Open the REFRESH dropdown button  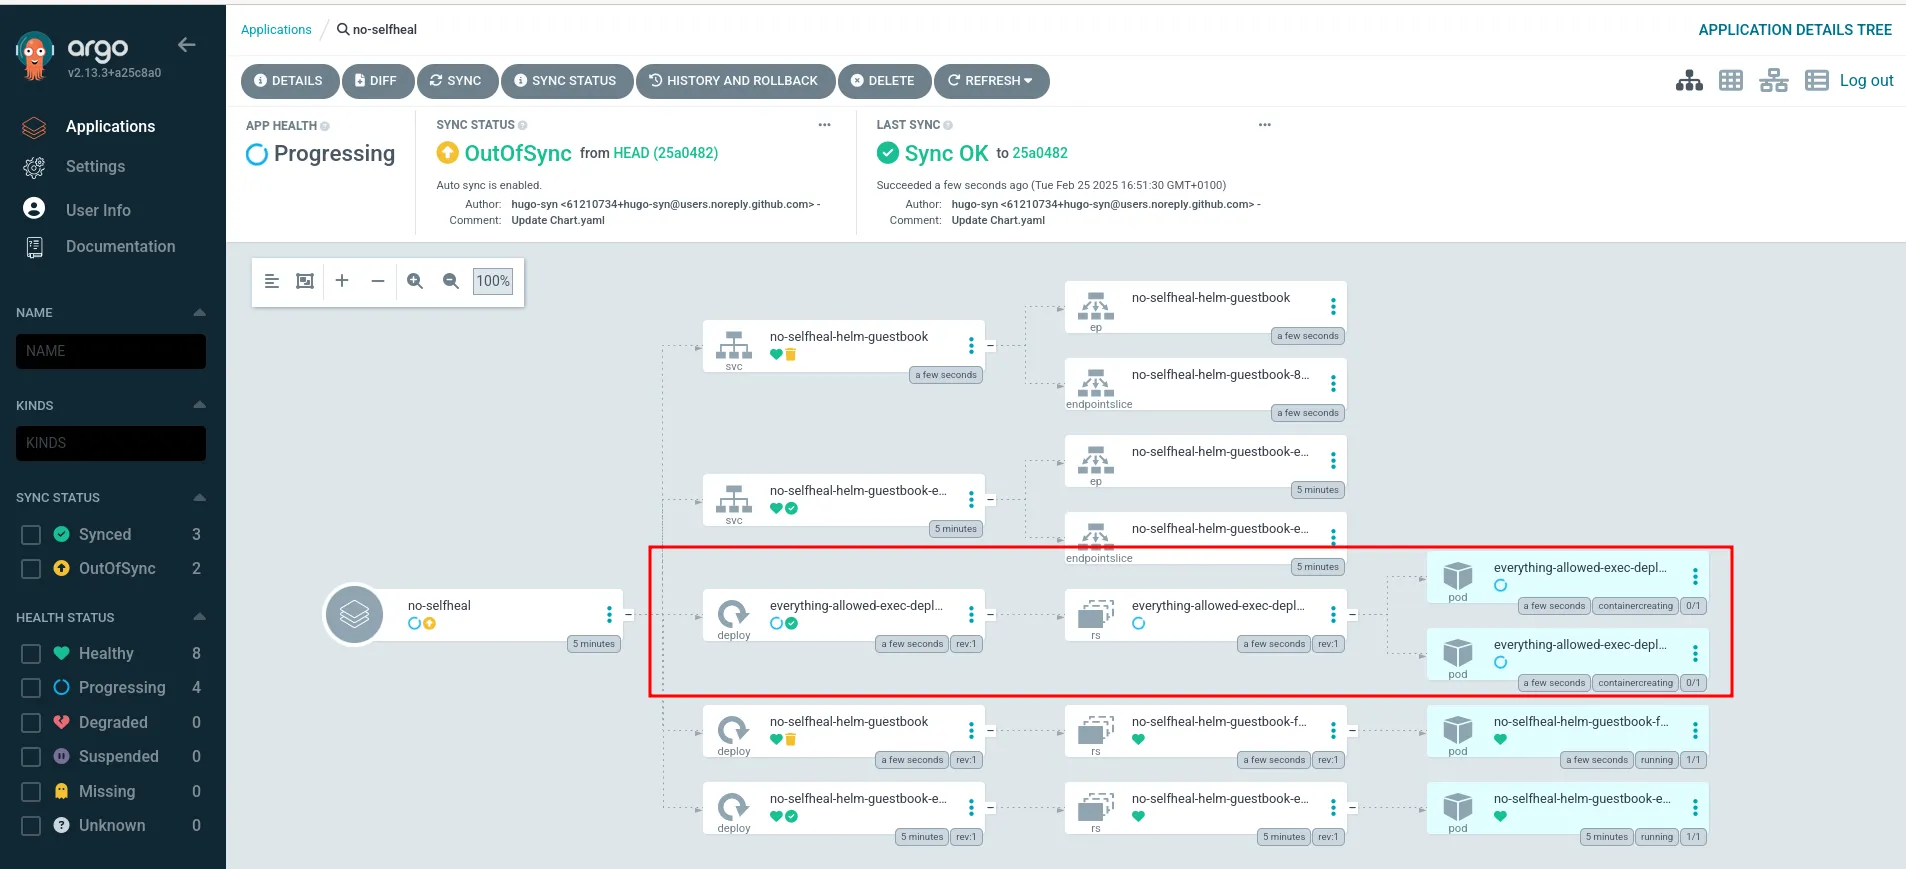(x=991, y=81)
